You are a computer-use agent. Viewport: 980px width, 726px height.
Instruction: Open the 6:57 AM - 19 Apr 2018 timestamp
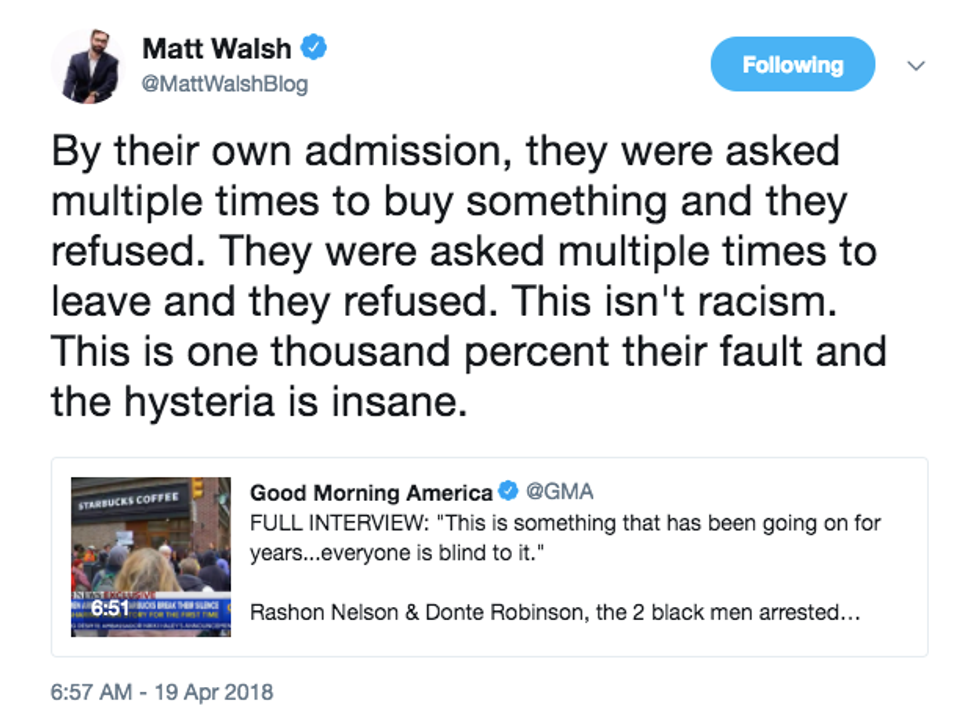161,692
